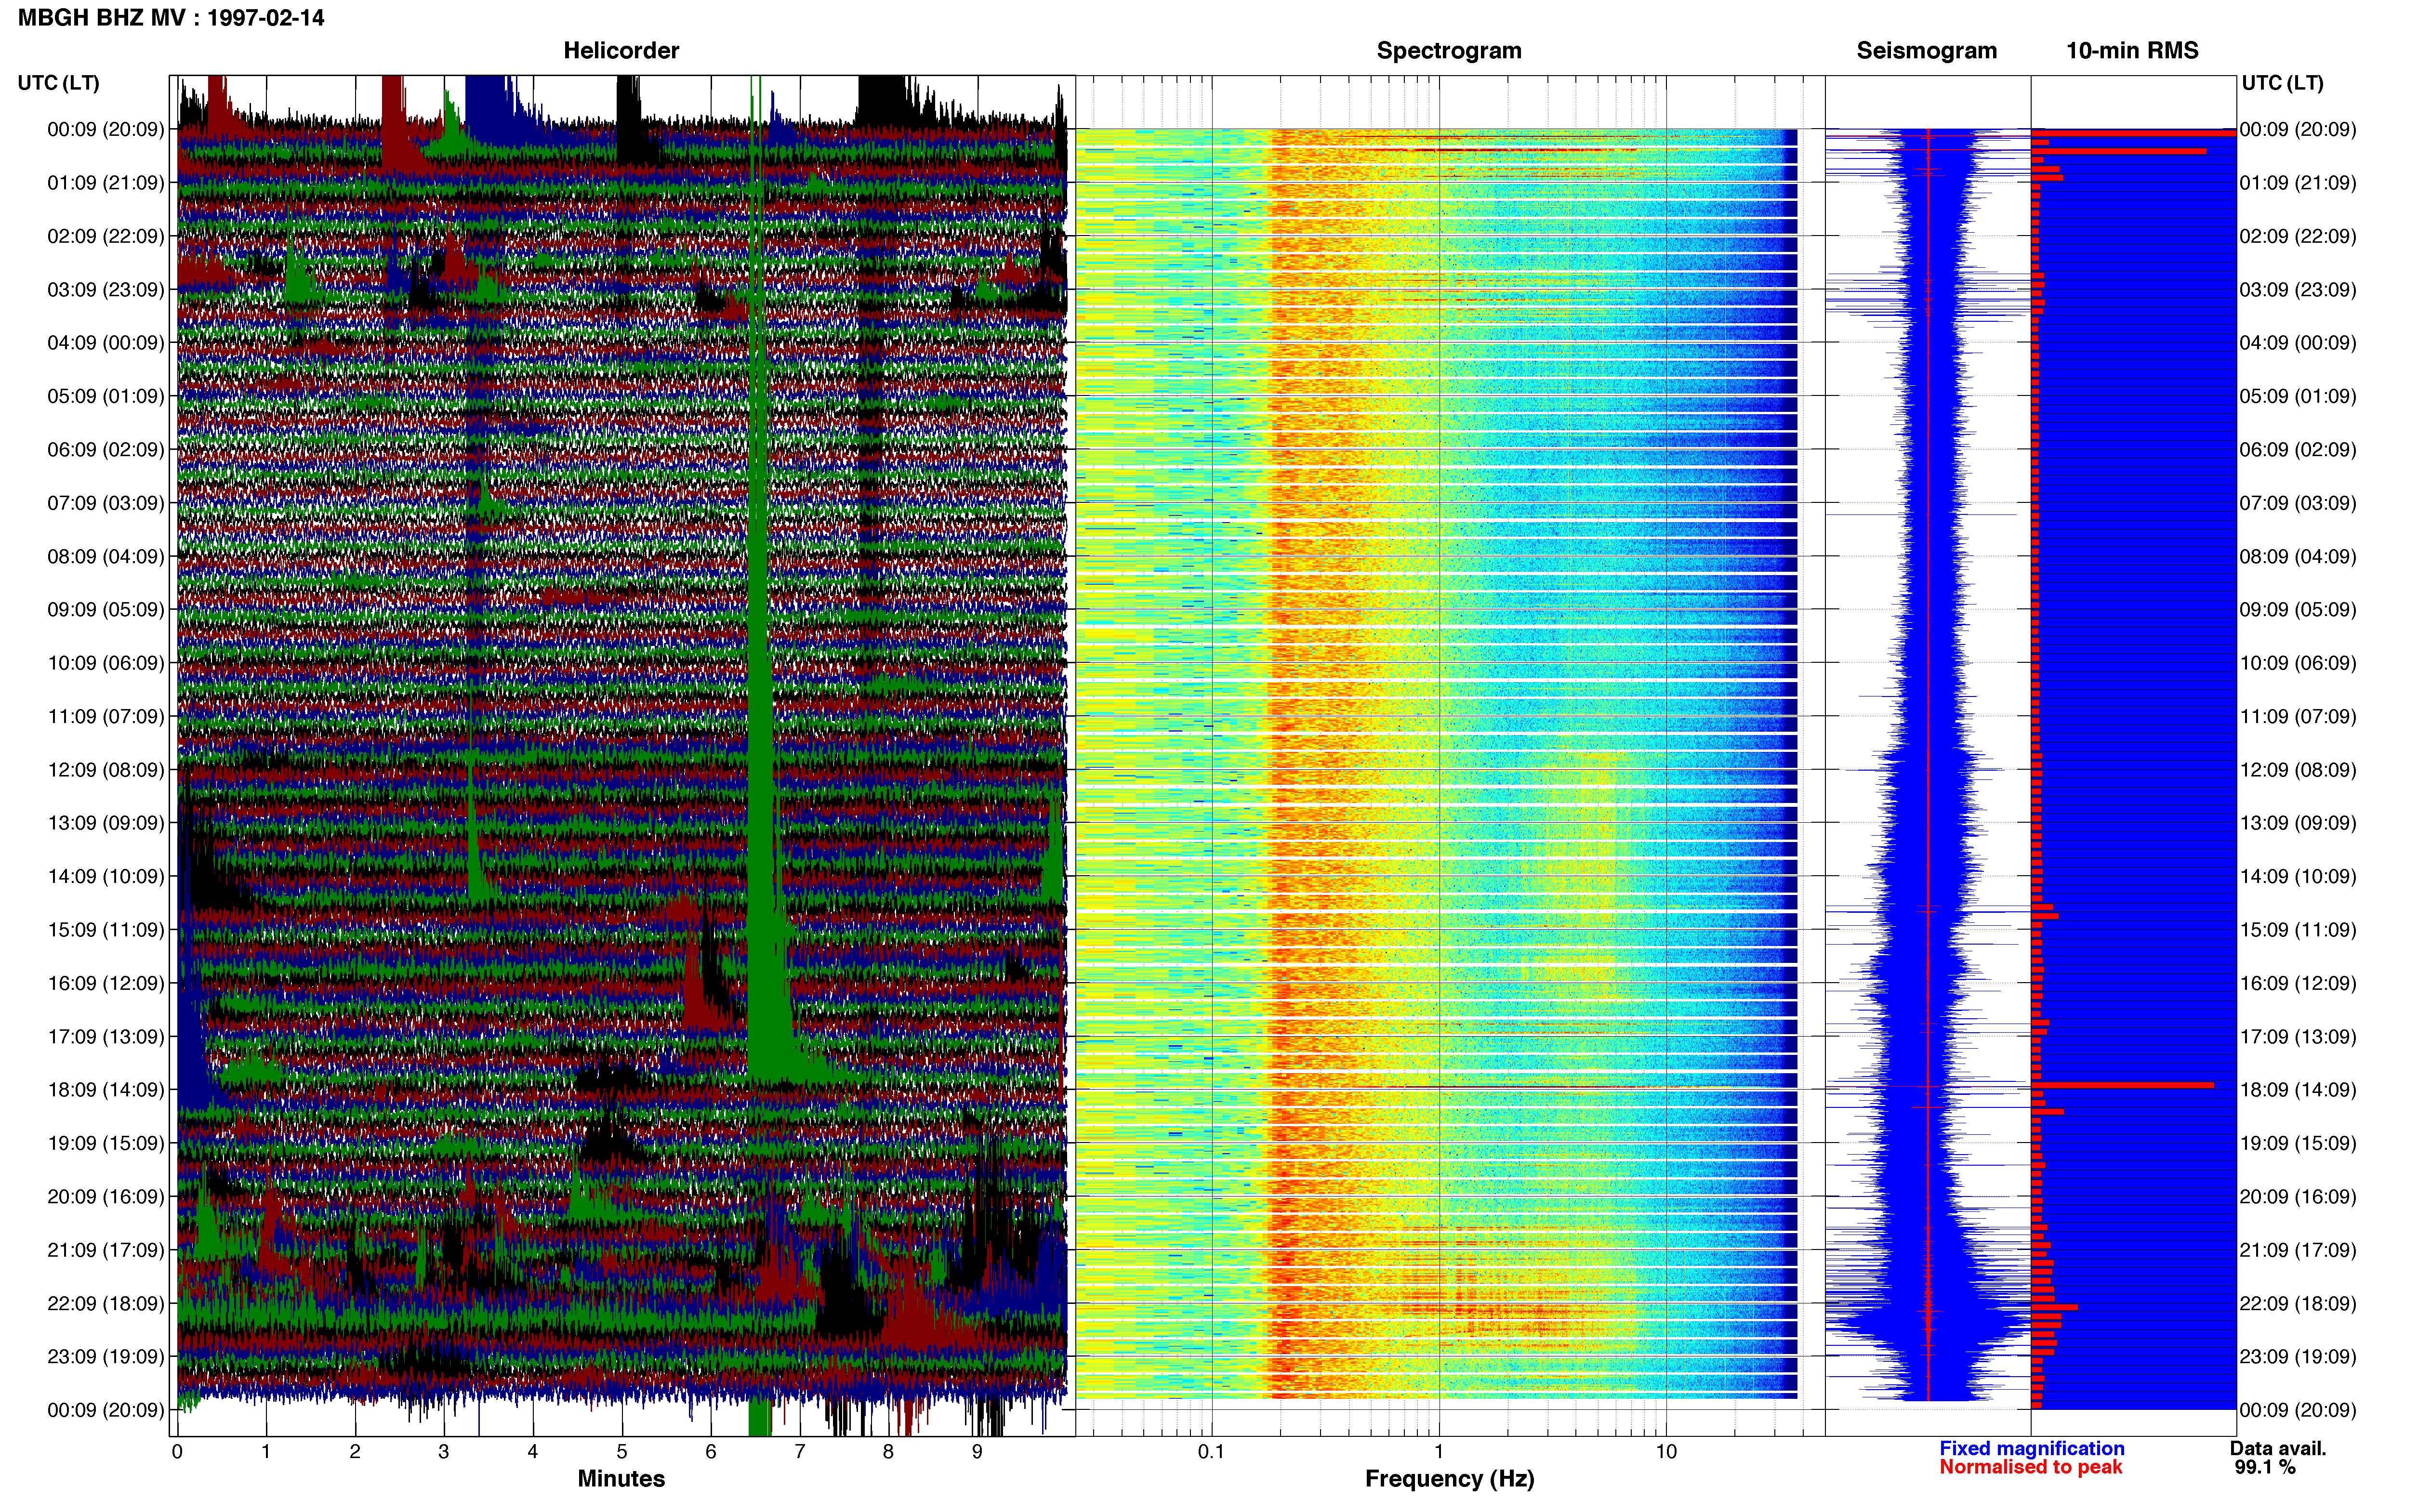This screenshot has height=1512, width=2418.
Task: Click the left time label '22:09 (18:09)'
Action: point(105,1303)
